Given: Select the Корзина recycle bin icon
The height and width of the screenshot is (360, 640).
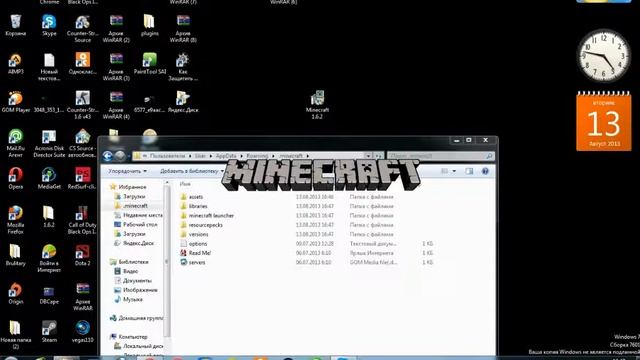Looking at the screenshot, I should coord(16,25).
